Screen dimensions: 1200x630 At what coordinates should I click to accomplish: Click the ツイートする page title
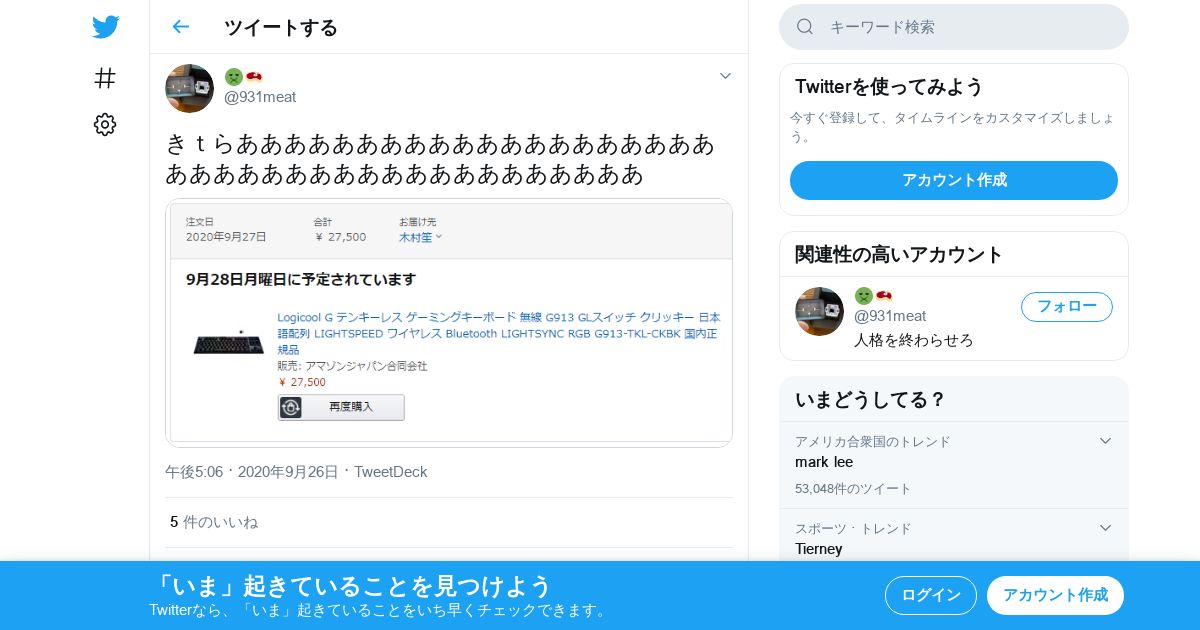(281, 27)
